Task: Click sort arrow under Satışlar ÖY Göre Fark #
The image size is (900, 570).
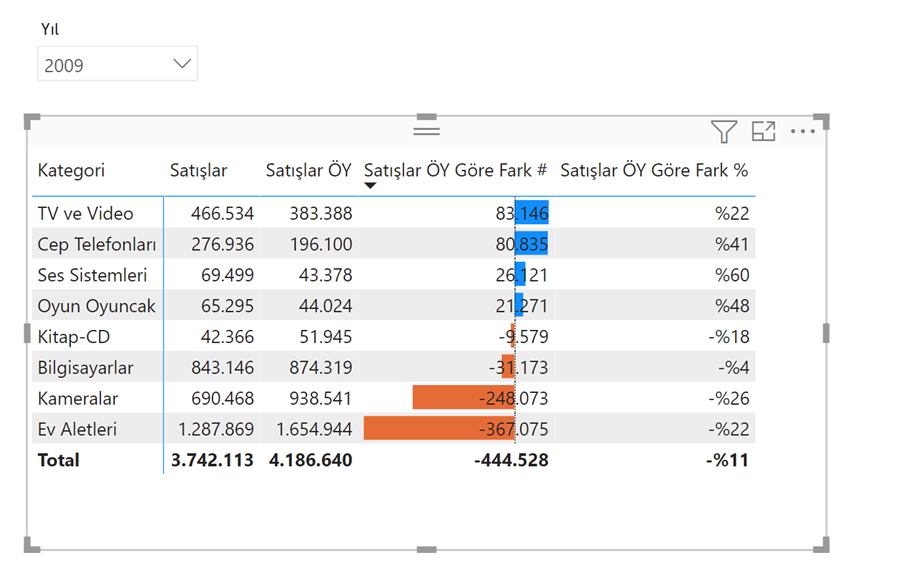Action: pyautogui.click(x=370, y=185)
